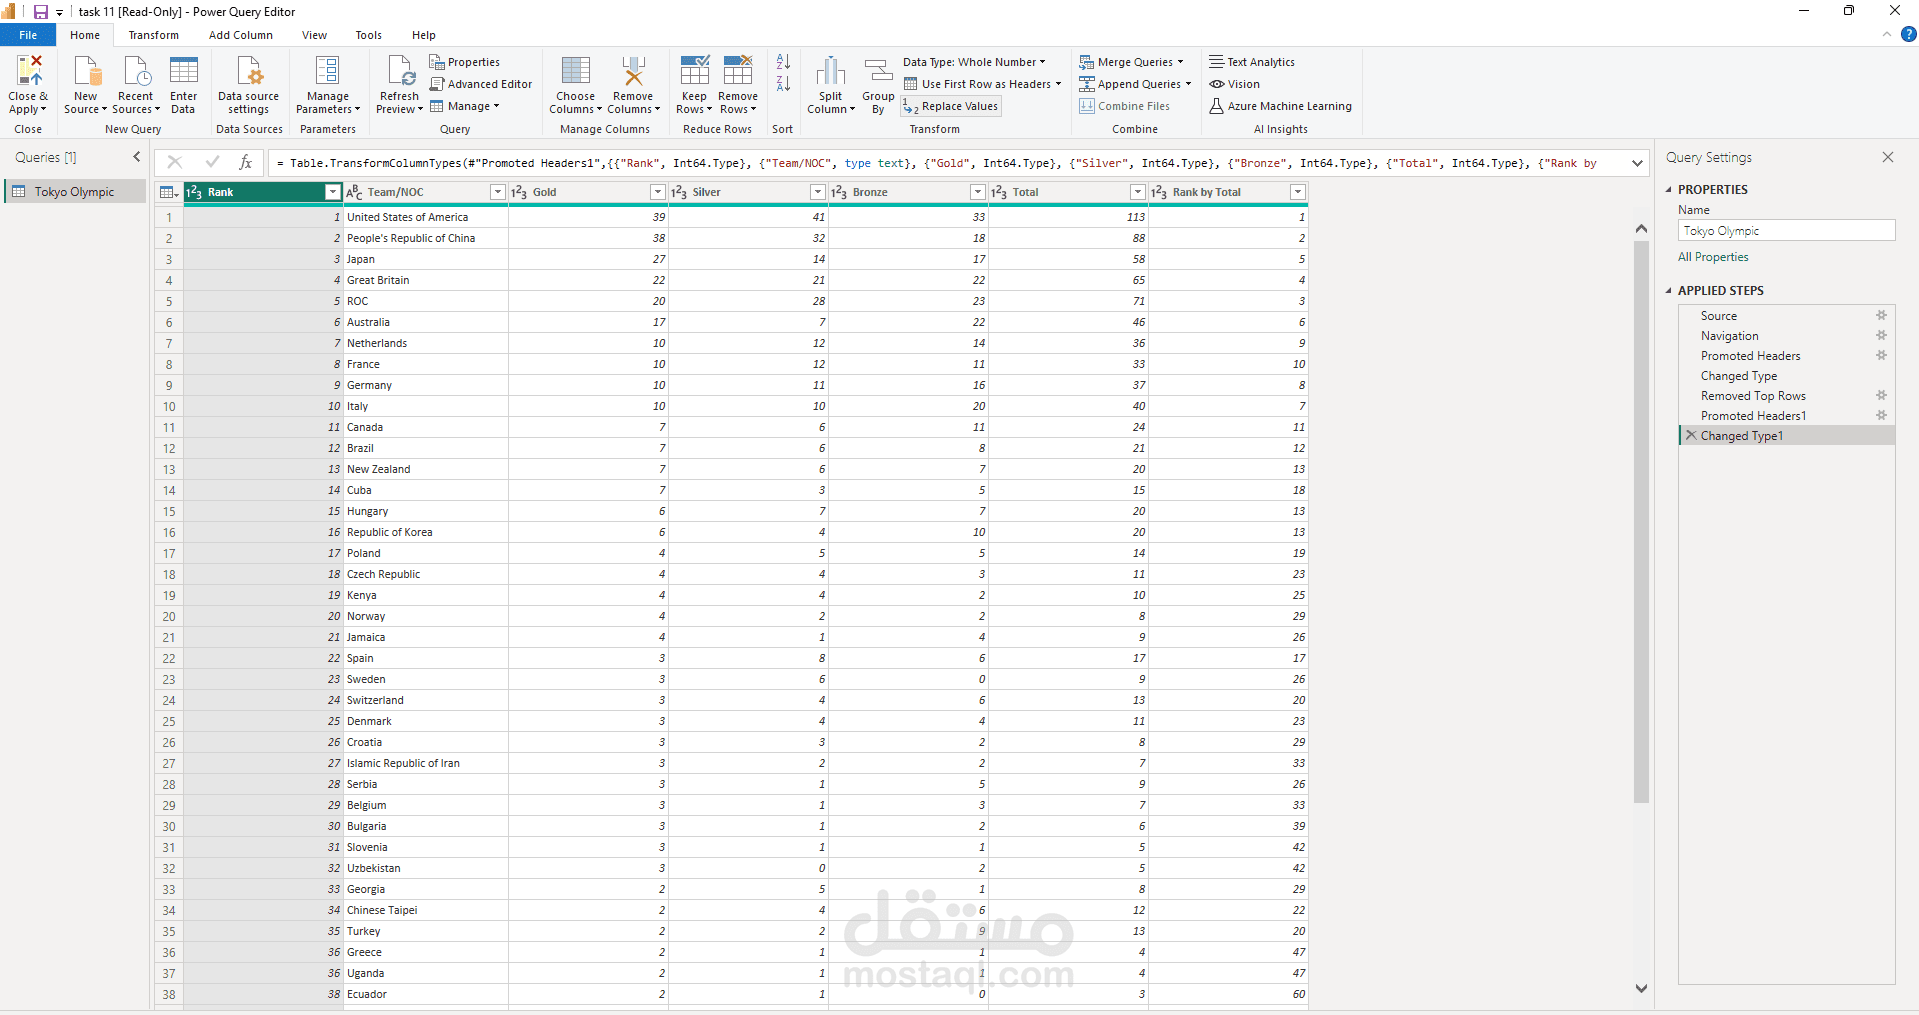1919x1015 pixels.
Task: Switch to the Transform ribbon tab
Action: tap(154, 35)
